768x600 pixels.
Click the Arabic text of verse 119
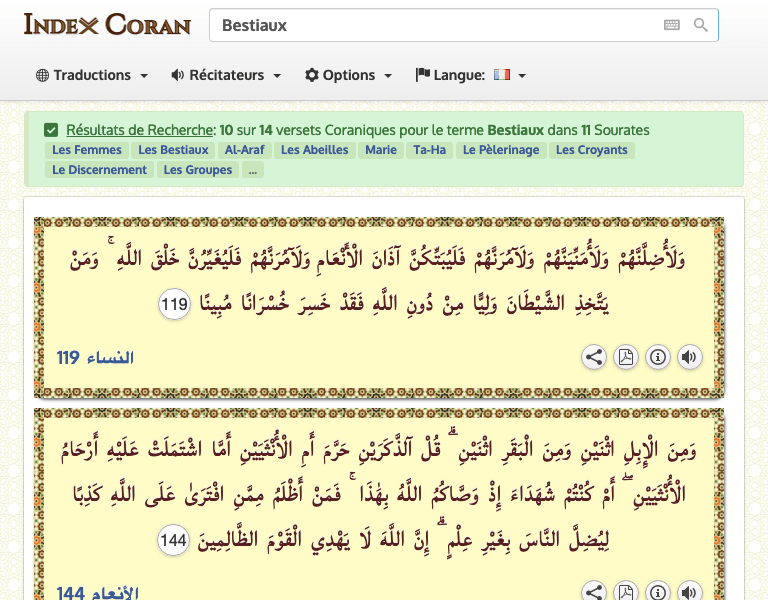coord(378,280)
